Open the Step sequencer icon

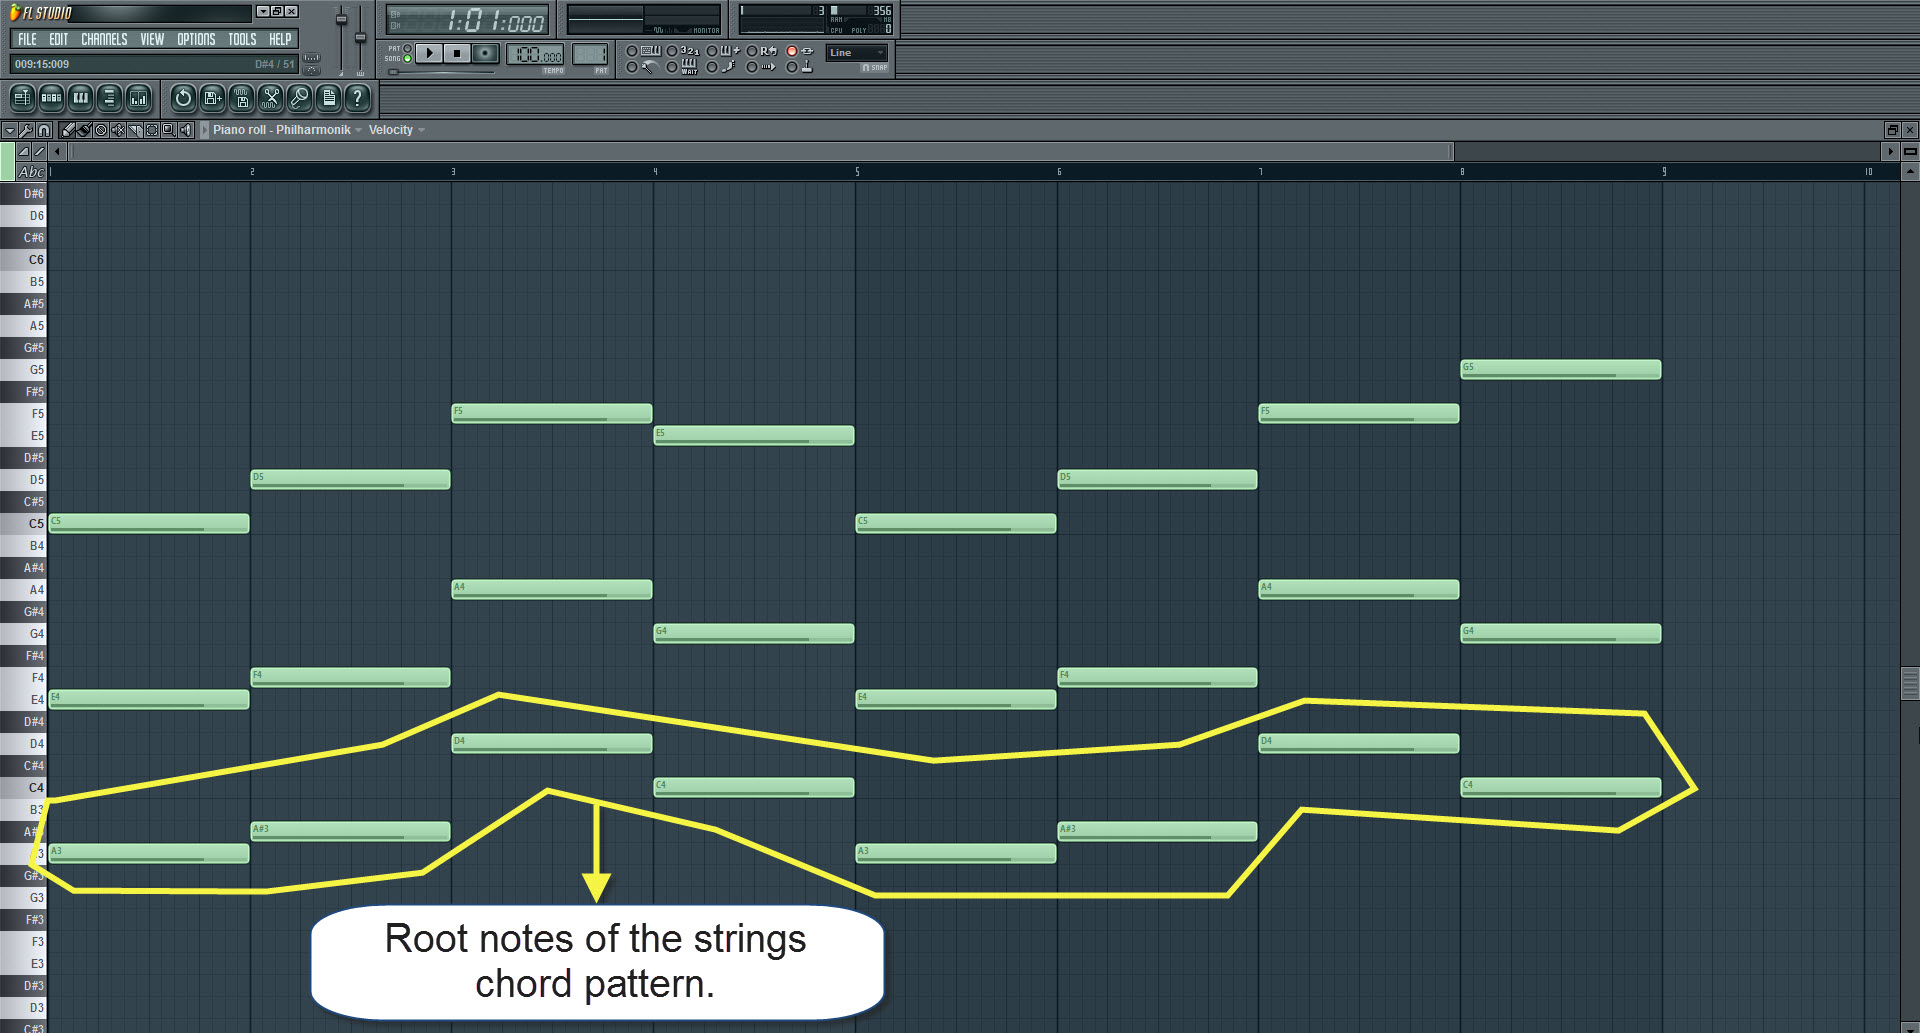point(53,98)
